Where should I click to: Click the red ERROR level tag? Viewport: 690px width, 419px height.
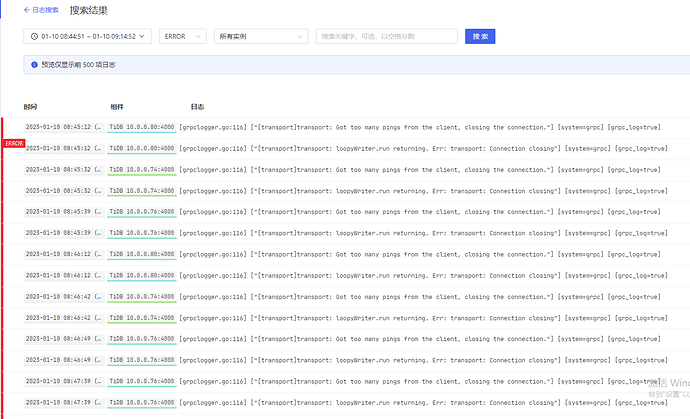pos(14,143)
